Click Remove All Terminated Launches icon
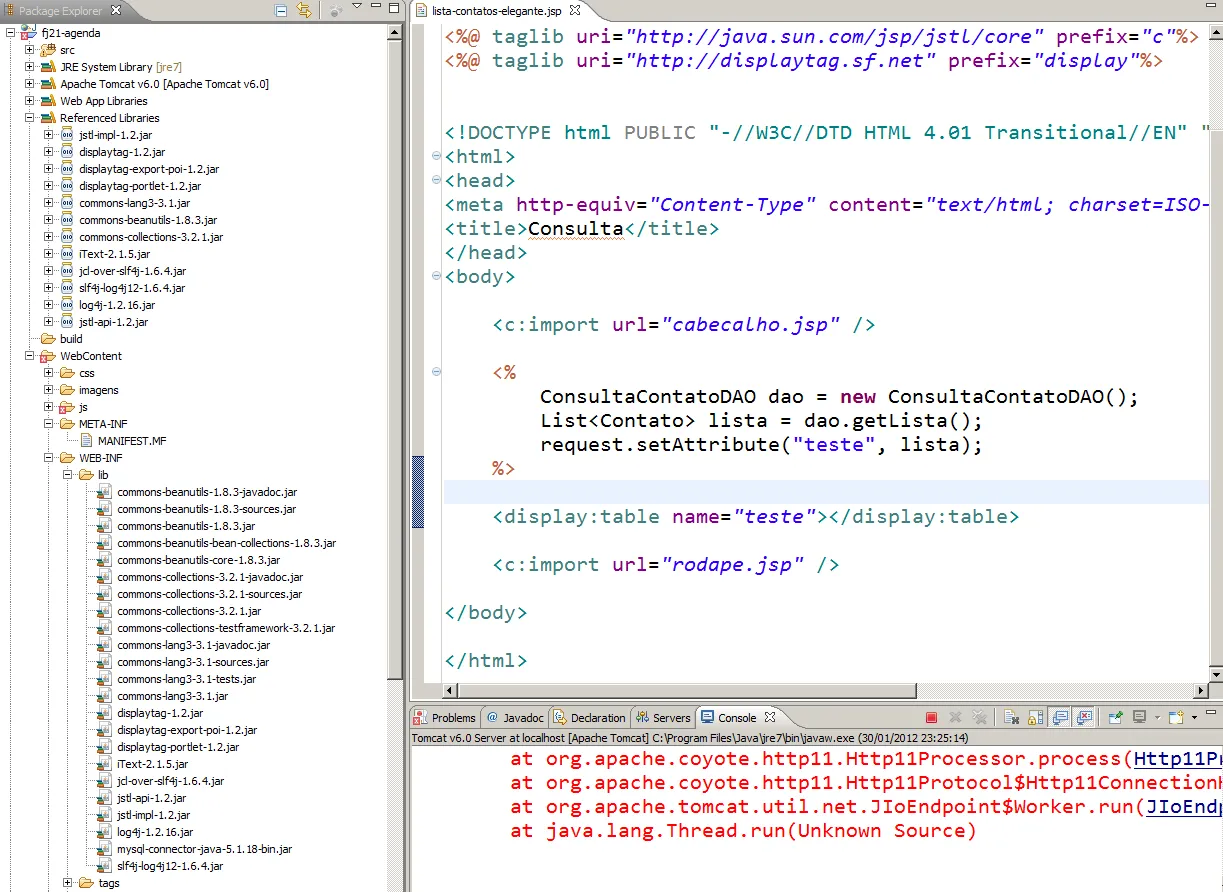Viewport: 1223px width, 892px height. coord(979,717)
